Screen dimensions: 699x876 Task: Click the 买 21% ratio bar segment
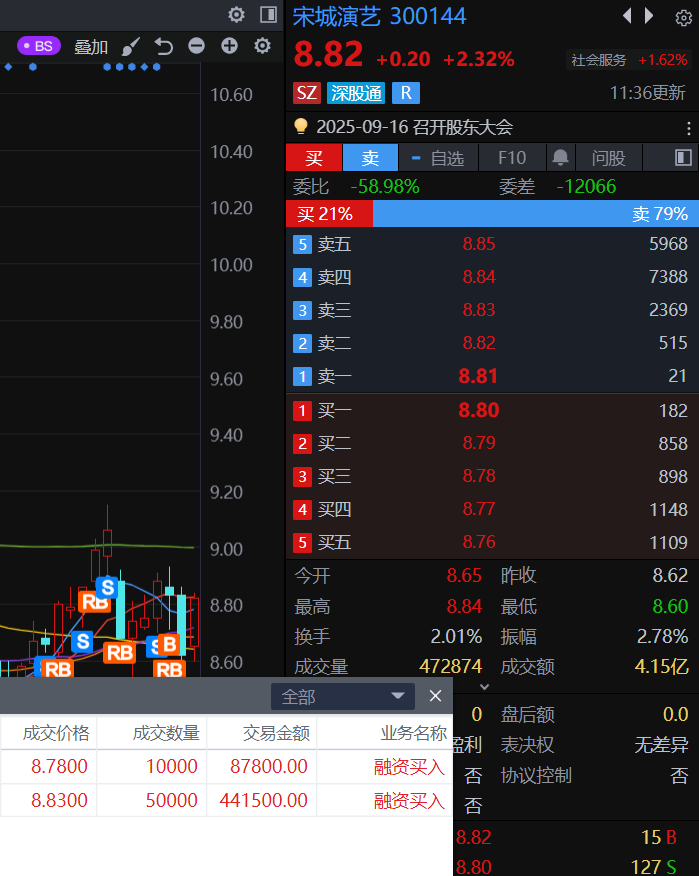click(329, 213)
